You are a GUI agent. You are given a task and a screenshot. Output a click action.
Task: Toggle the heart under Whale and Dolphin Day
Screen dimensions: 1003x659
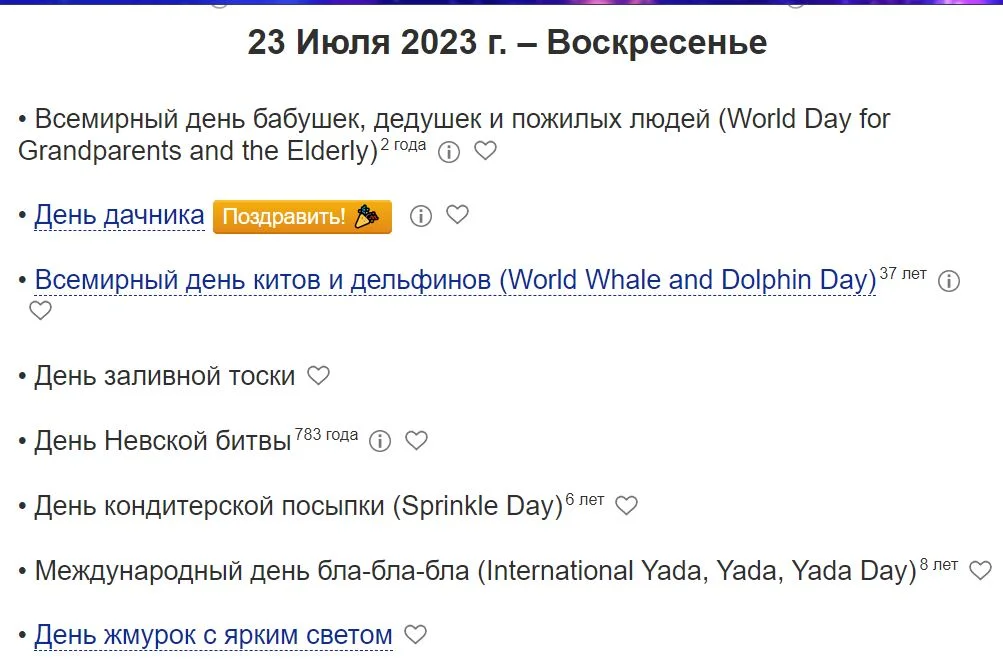click(x=39, y=311)
